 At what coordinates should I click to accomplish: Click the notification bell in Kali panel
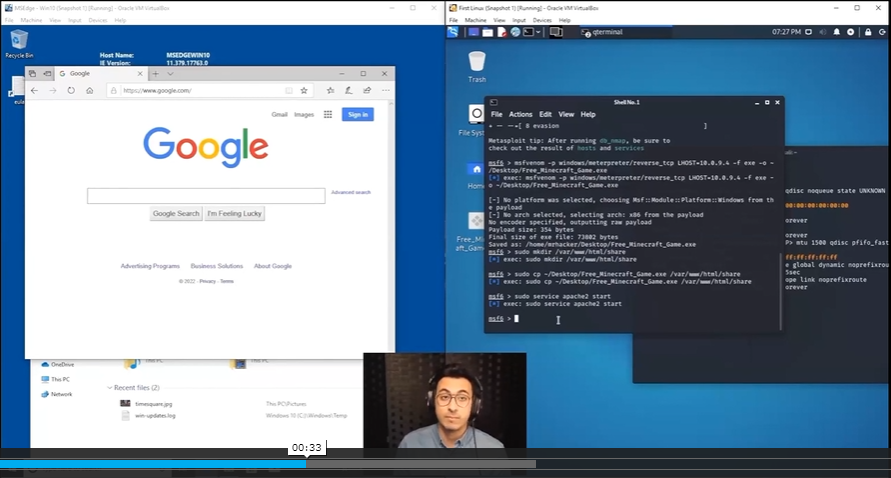coord(837,32)
